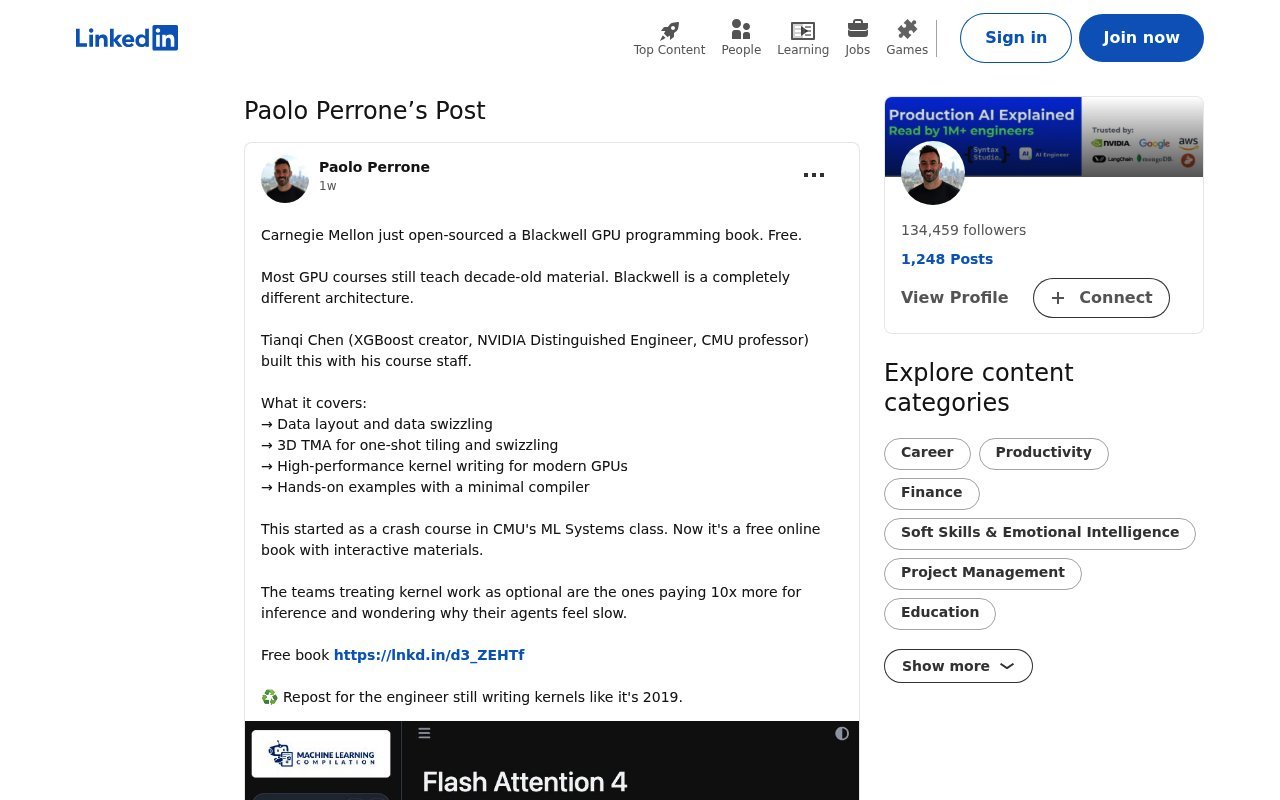Connect with Paolo Perrone

pyautogui.click(x=1101, y=298)
